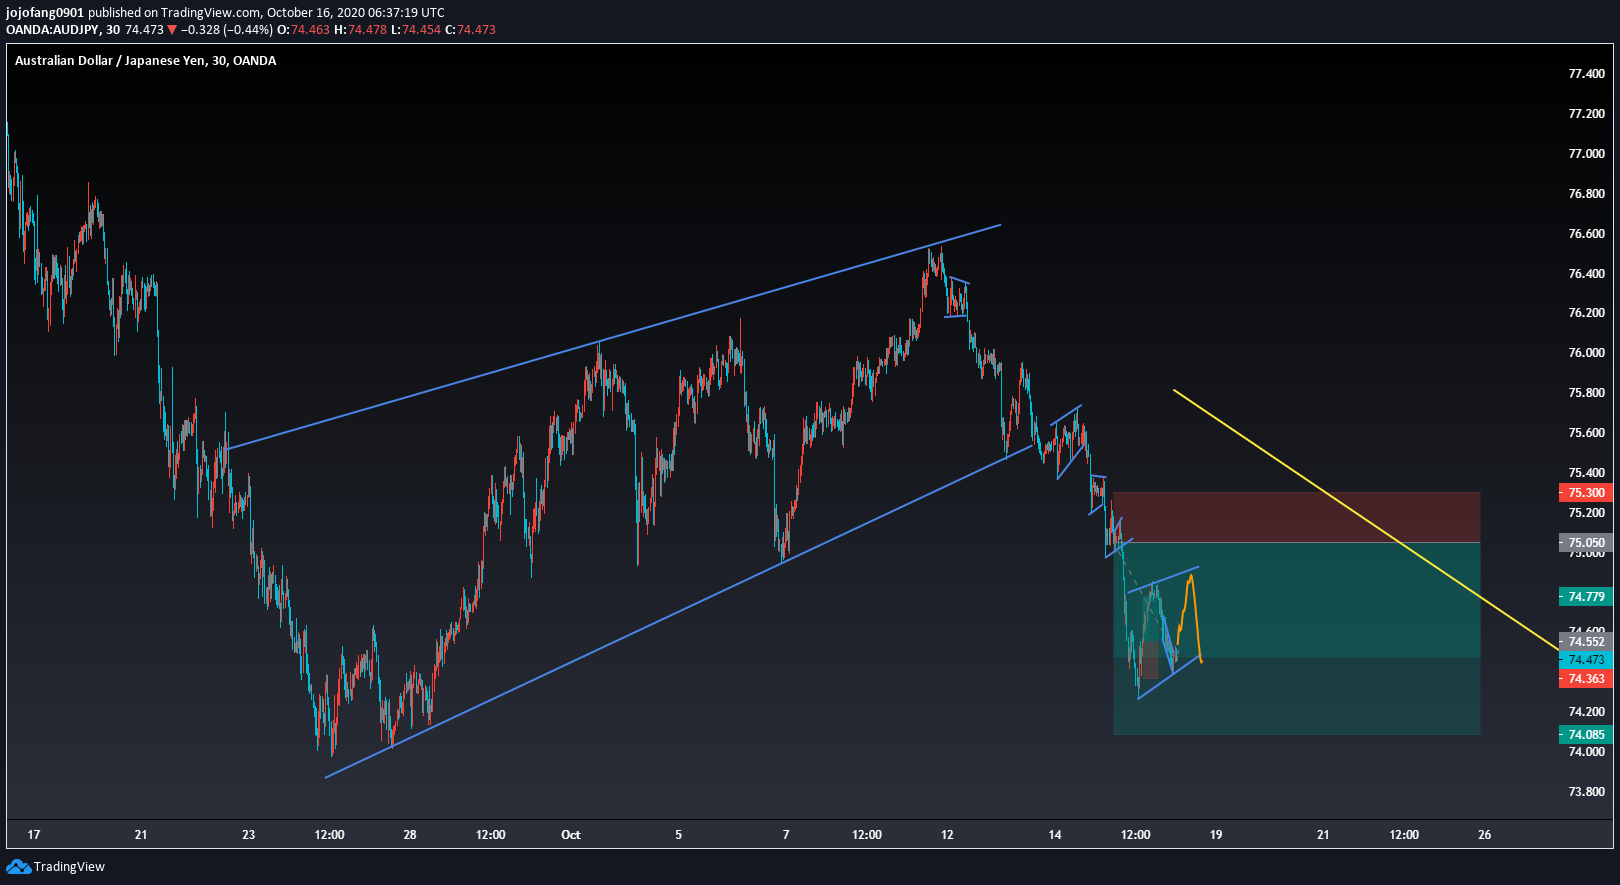This screenshot has height=885, width=1620.
Task: Click the 75.050 gray entry price label
Action: click(x=1586, y=543)
